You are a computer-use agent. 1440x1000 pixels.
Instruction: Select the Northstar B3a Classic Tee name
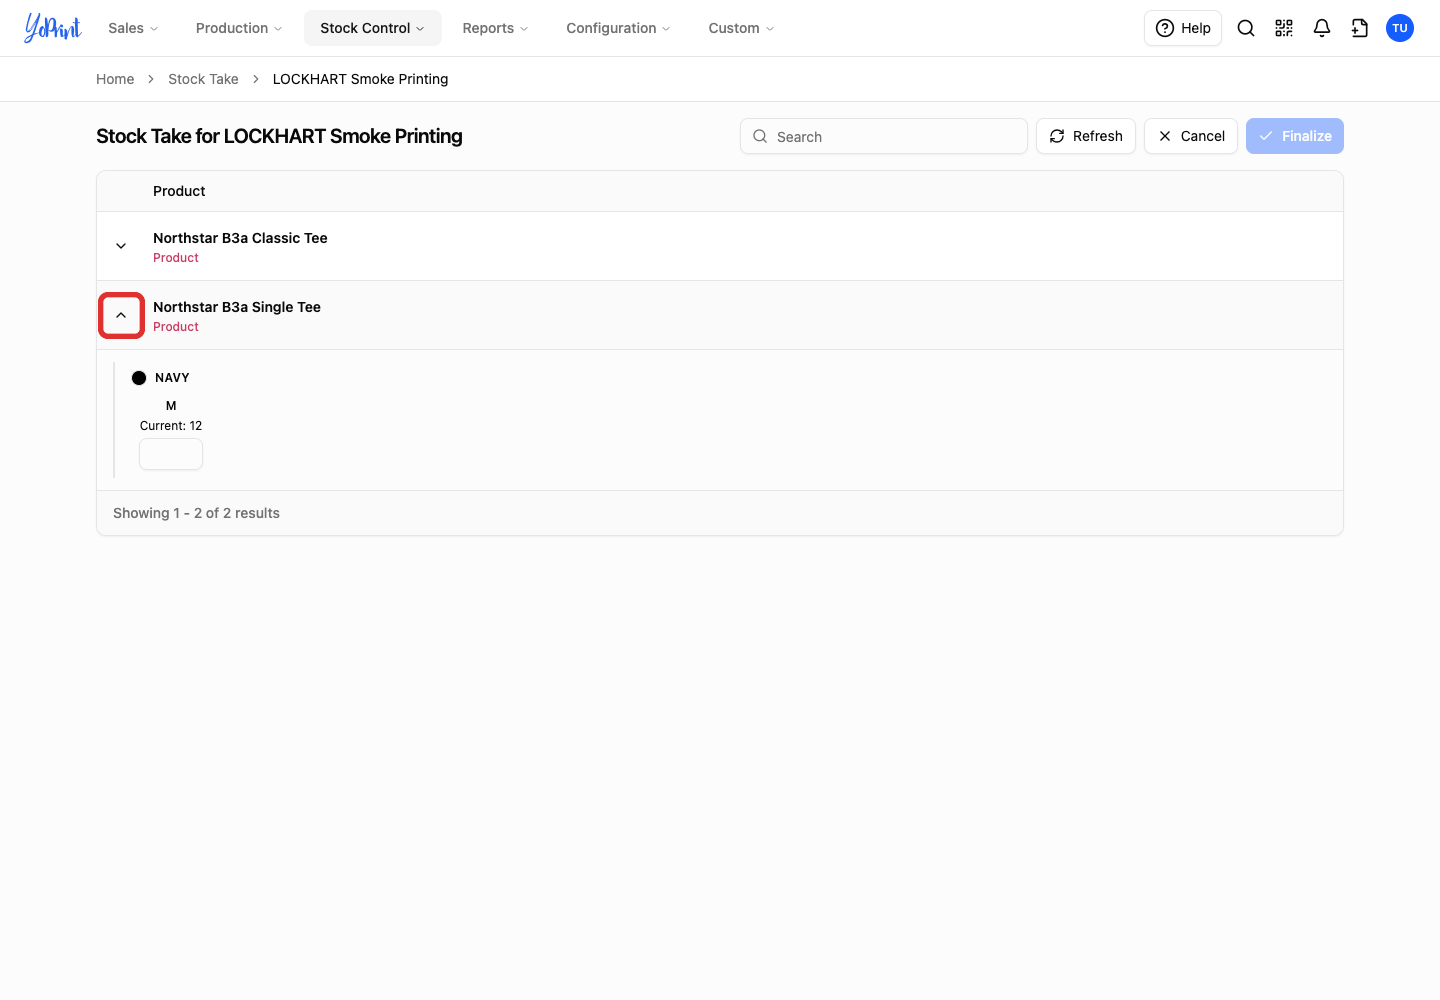pos(240,238)
